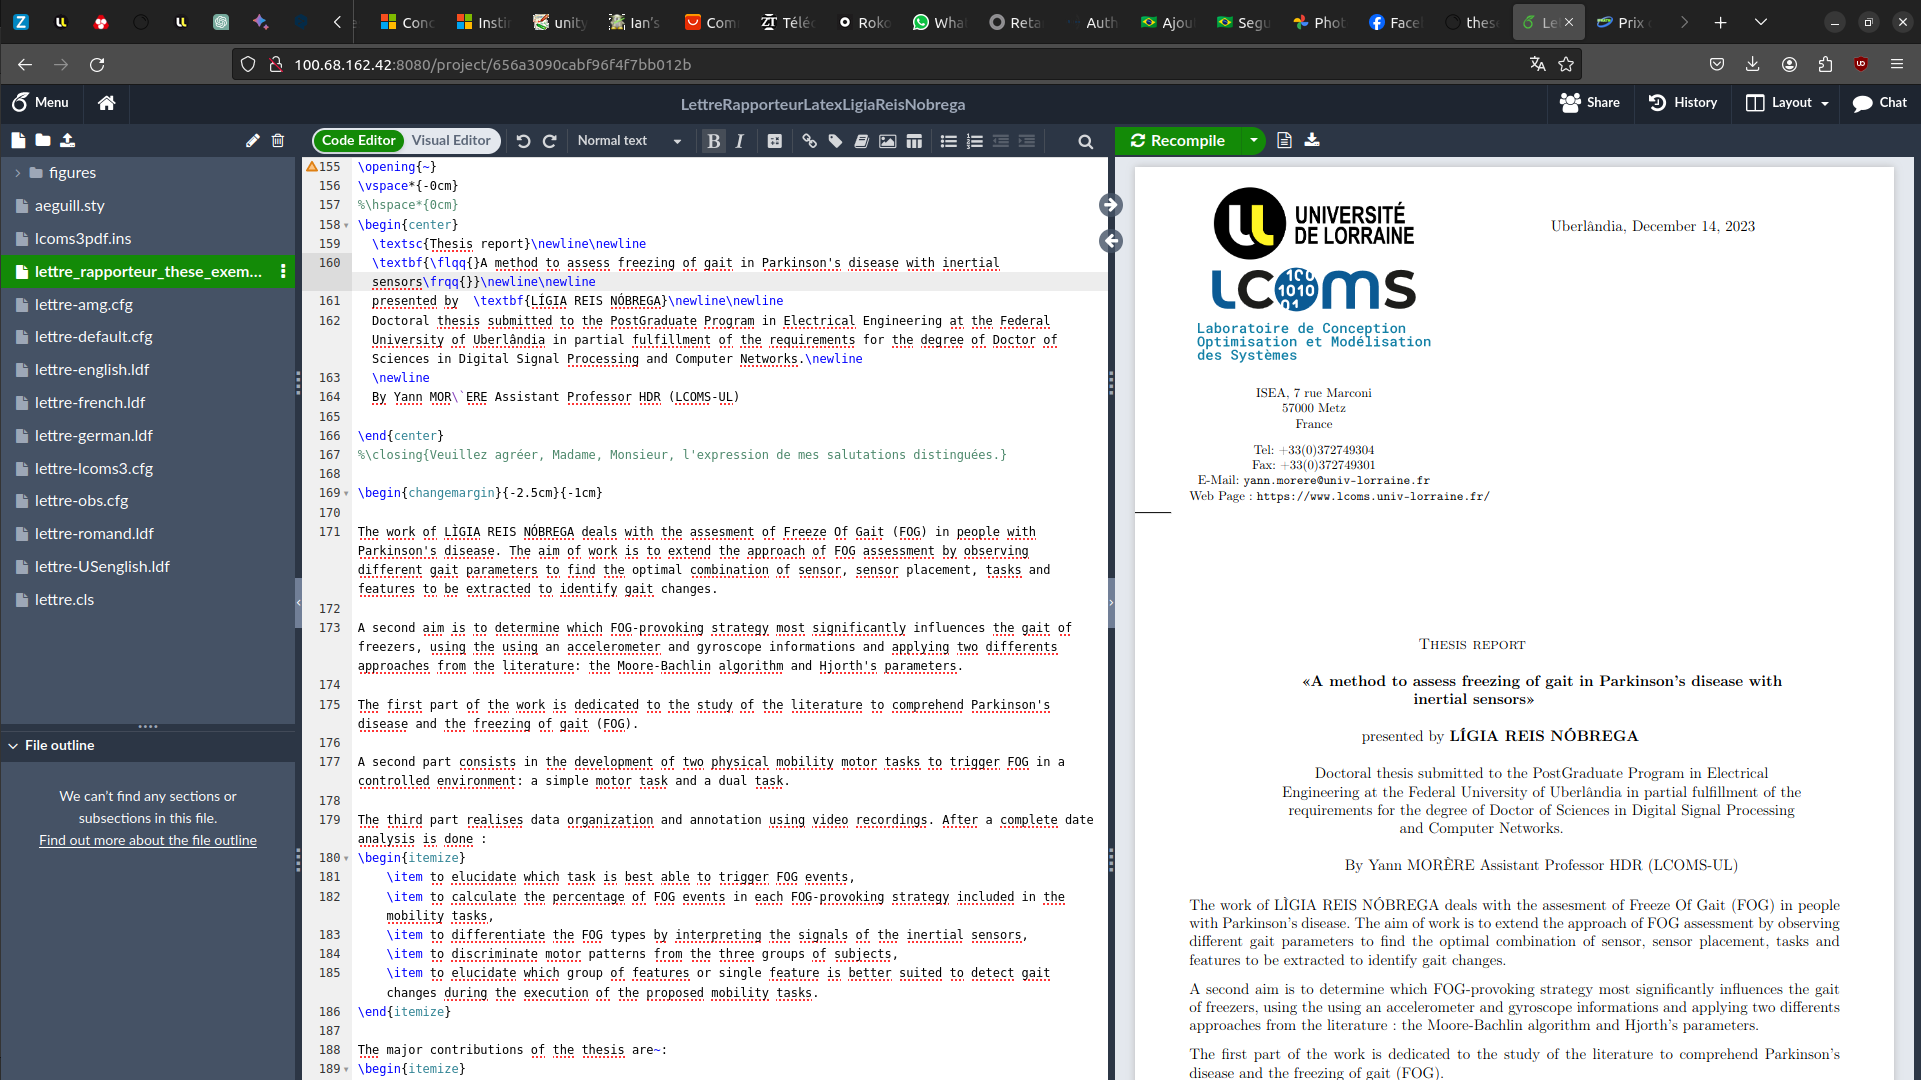Open the History panel

pyautogui.click(x=1683, y=103)
